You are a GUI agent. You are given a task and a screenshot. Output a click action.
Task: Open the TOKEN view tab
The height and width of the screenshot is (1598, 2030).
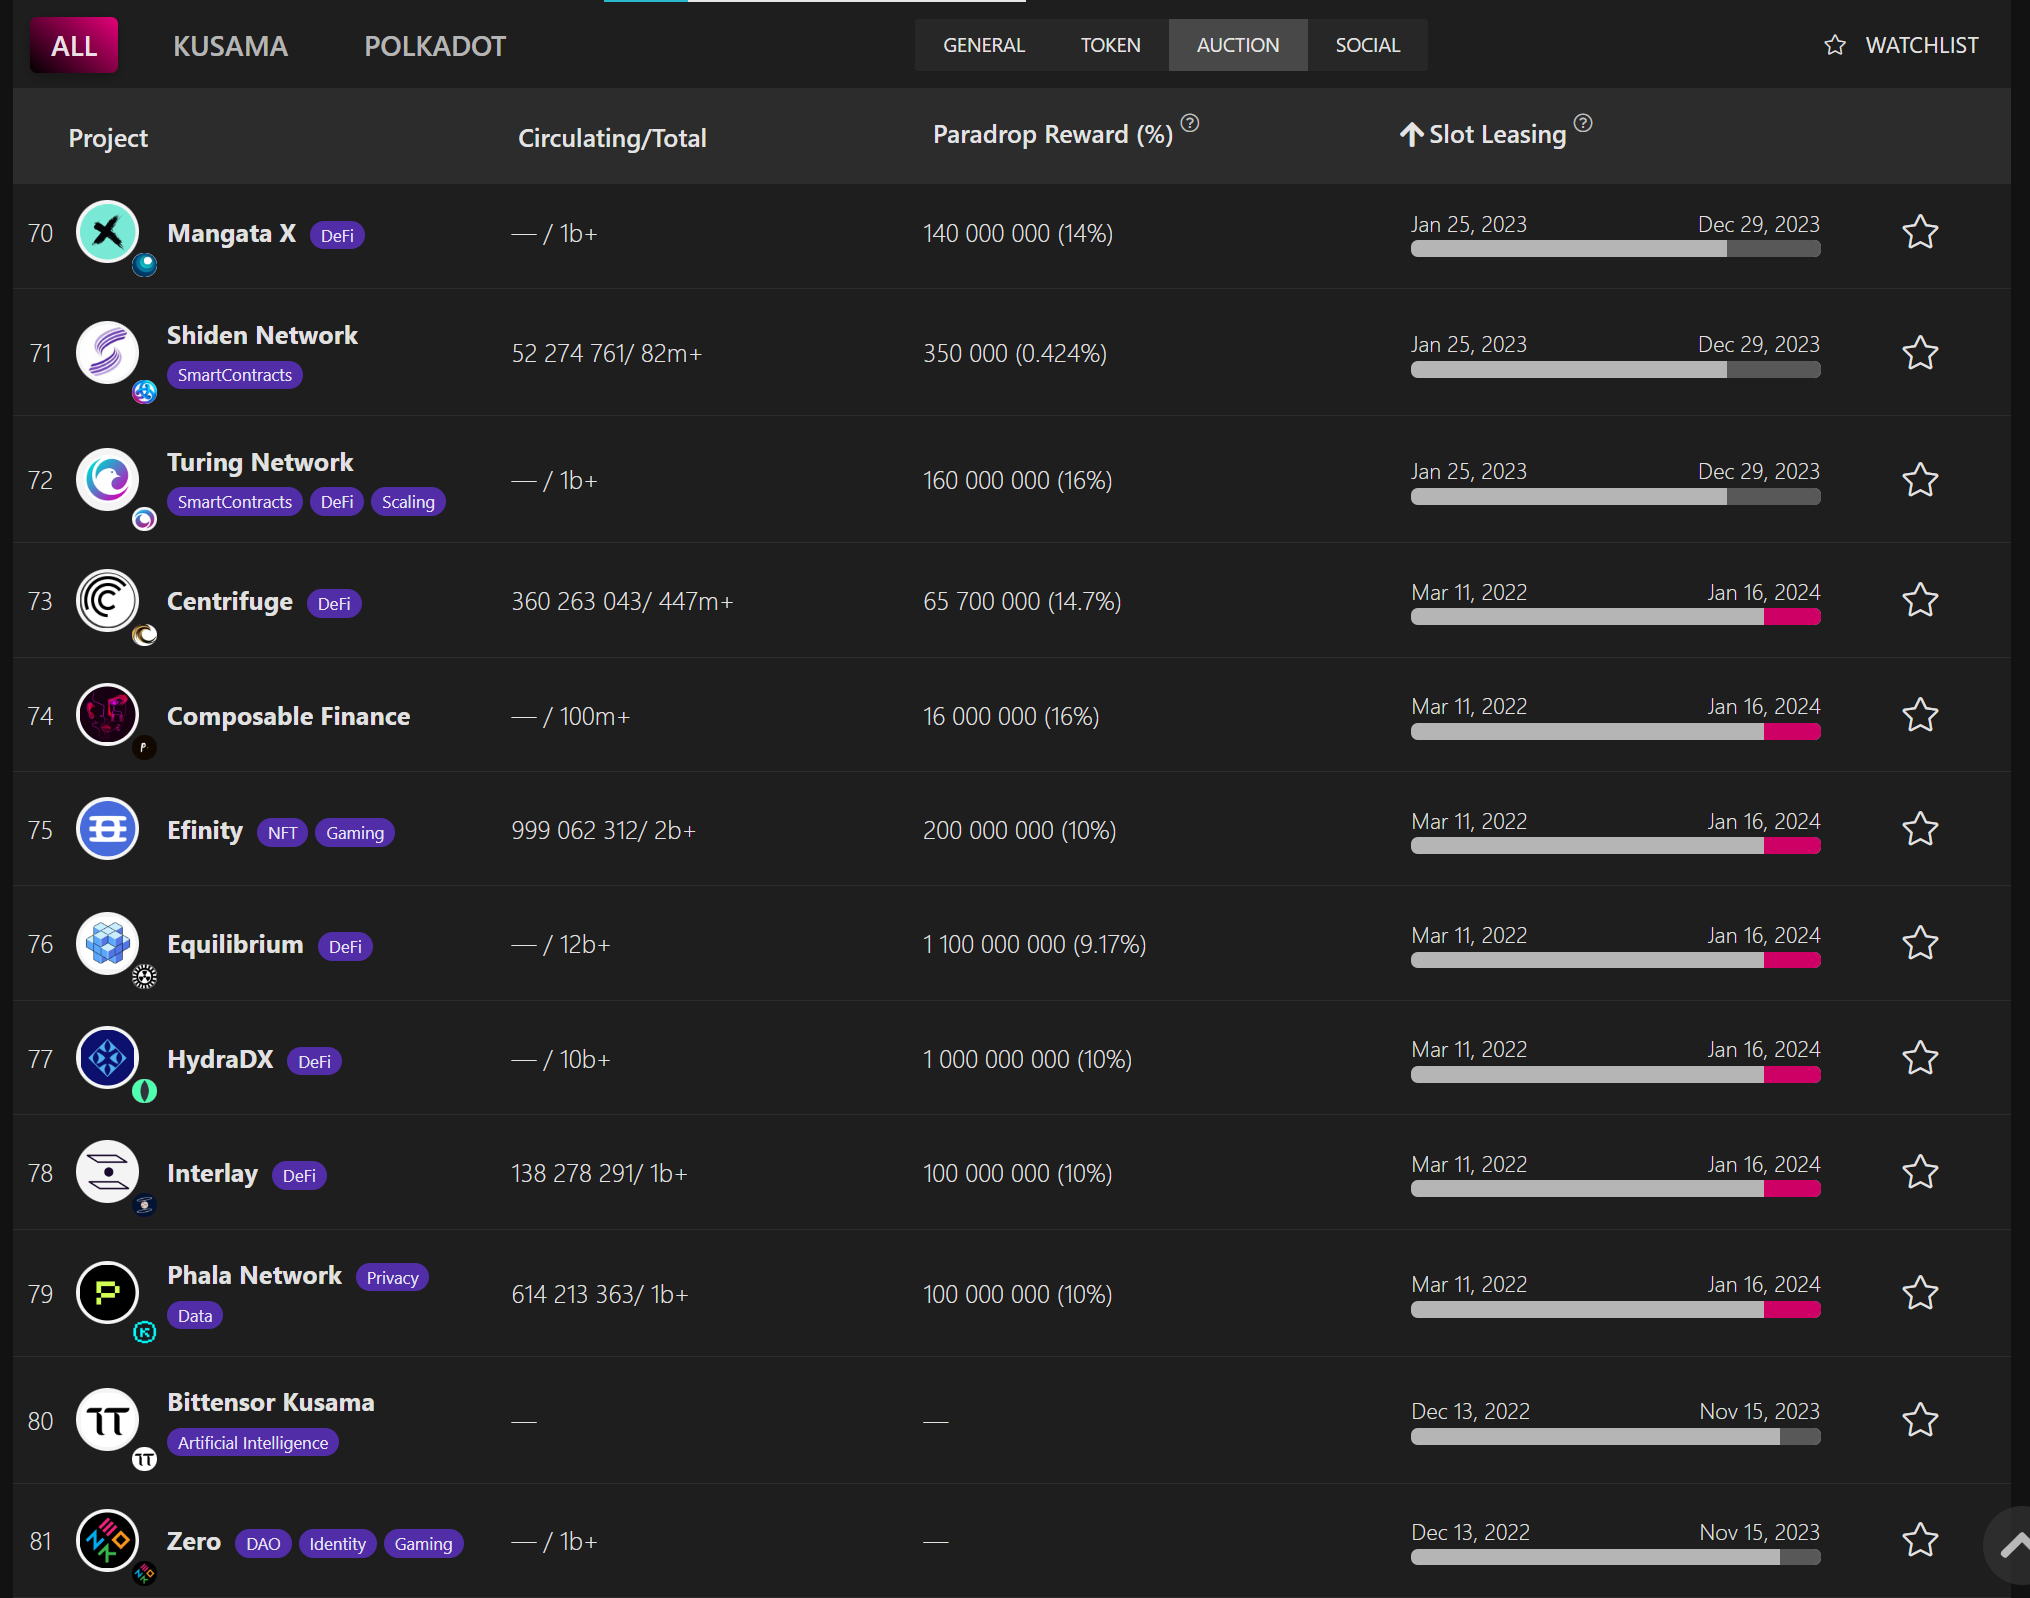(1110, 45)
